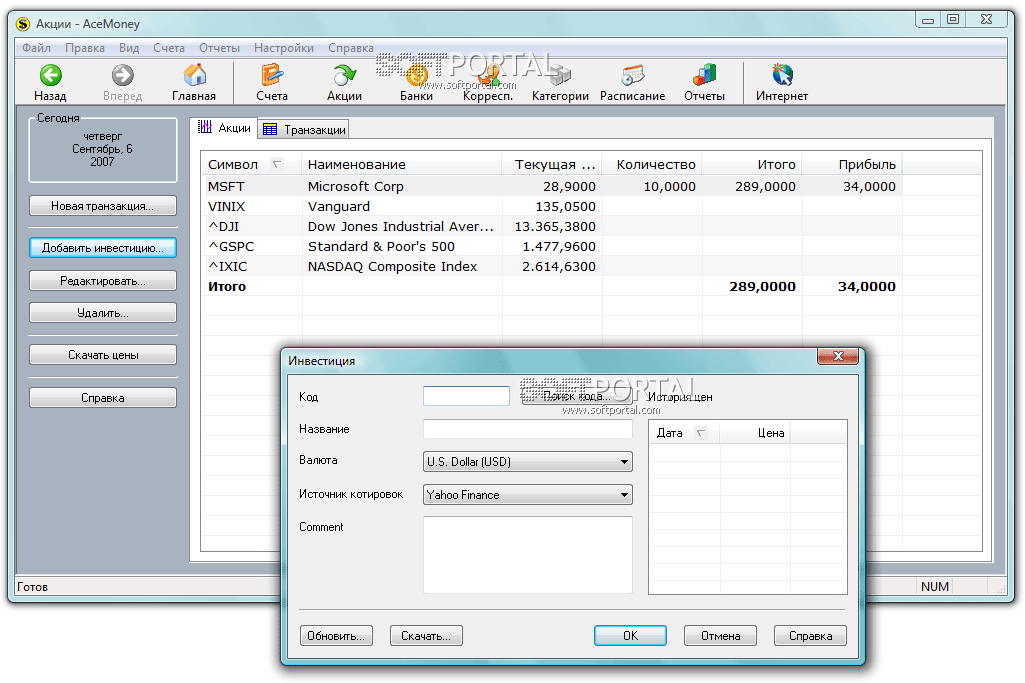Open the Главная home icon

tap(194, 76)
